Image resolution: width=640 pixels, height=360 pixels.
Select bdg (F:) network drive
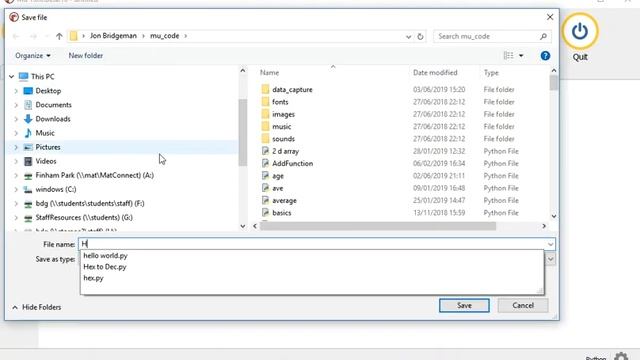[90, 203]
